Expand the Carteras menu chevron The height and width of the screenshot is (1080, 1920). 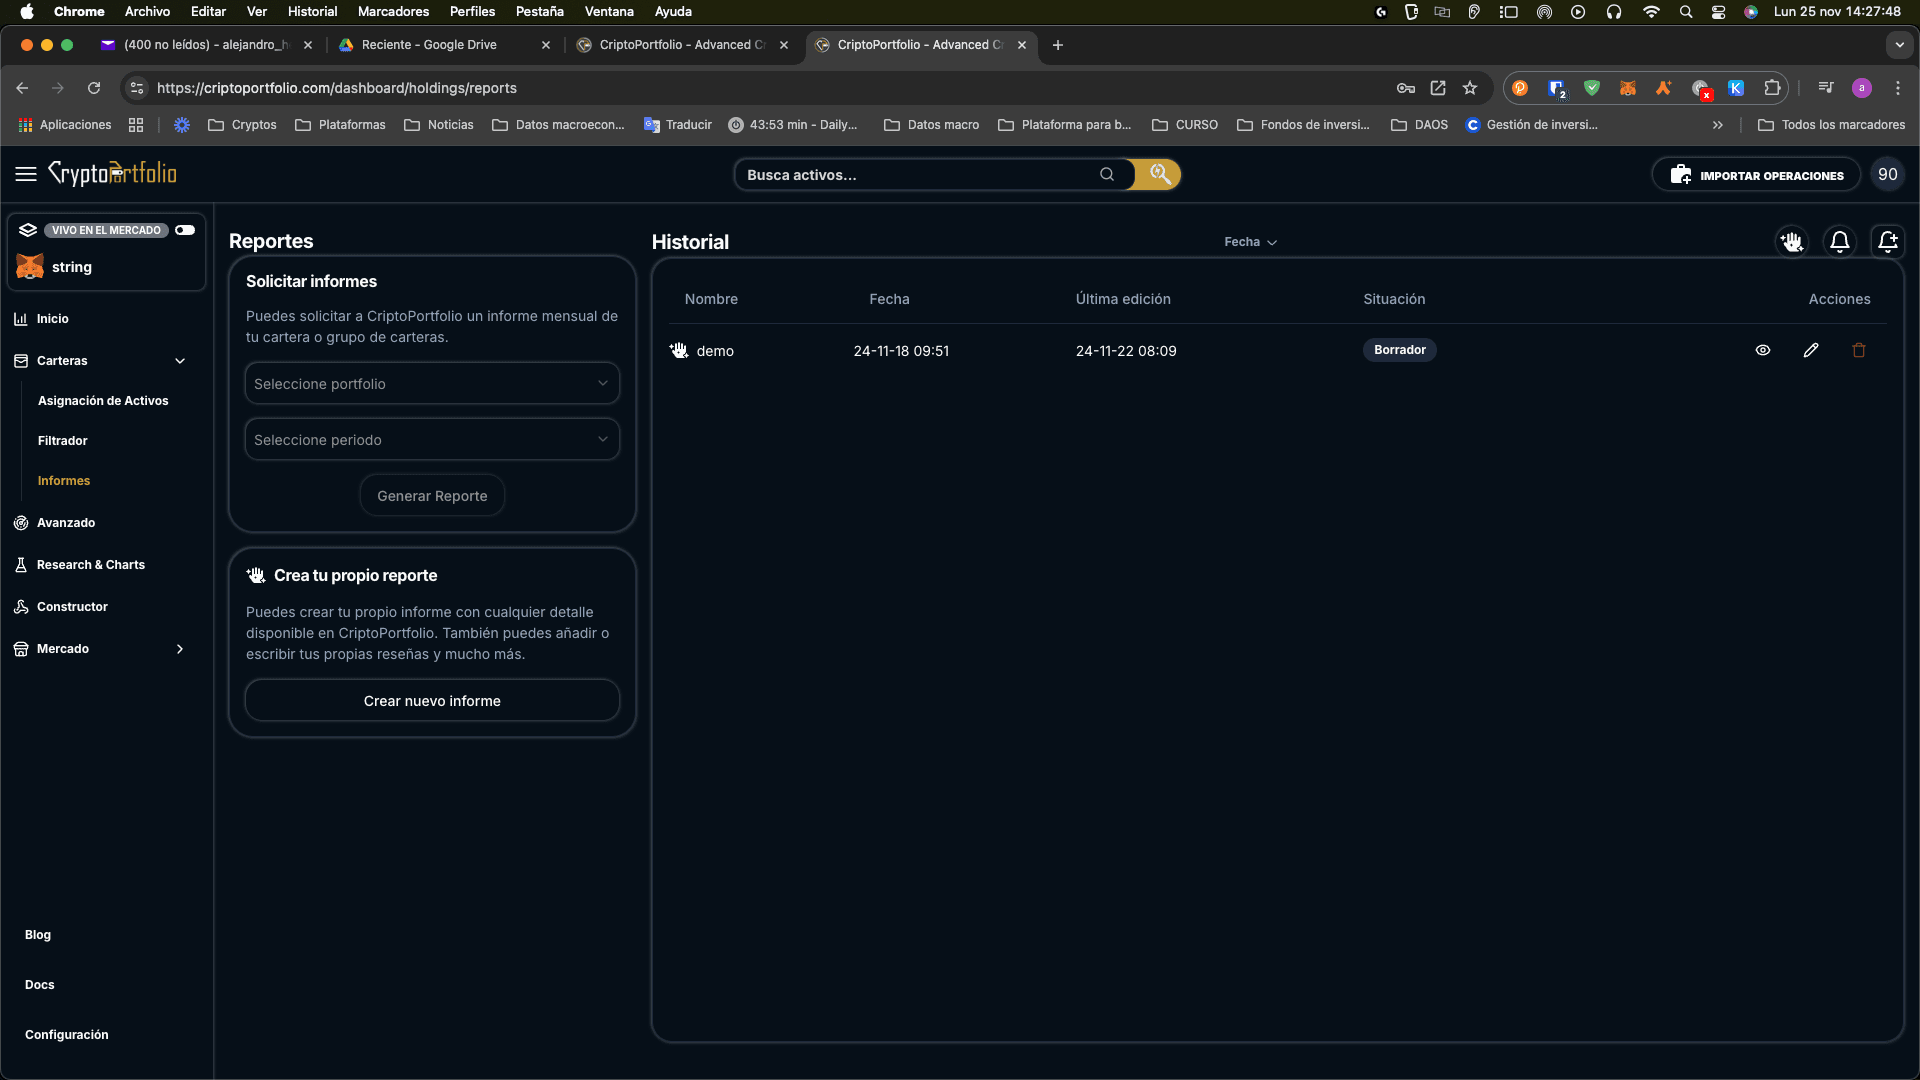coord(180,361)
